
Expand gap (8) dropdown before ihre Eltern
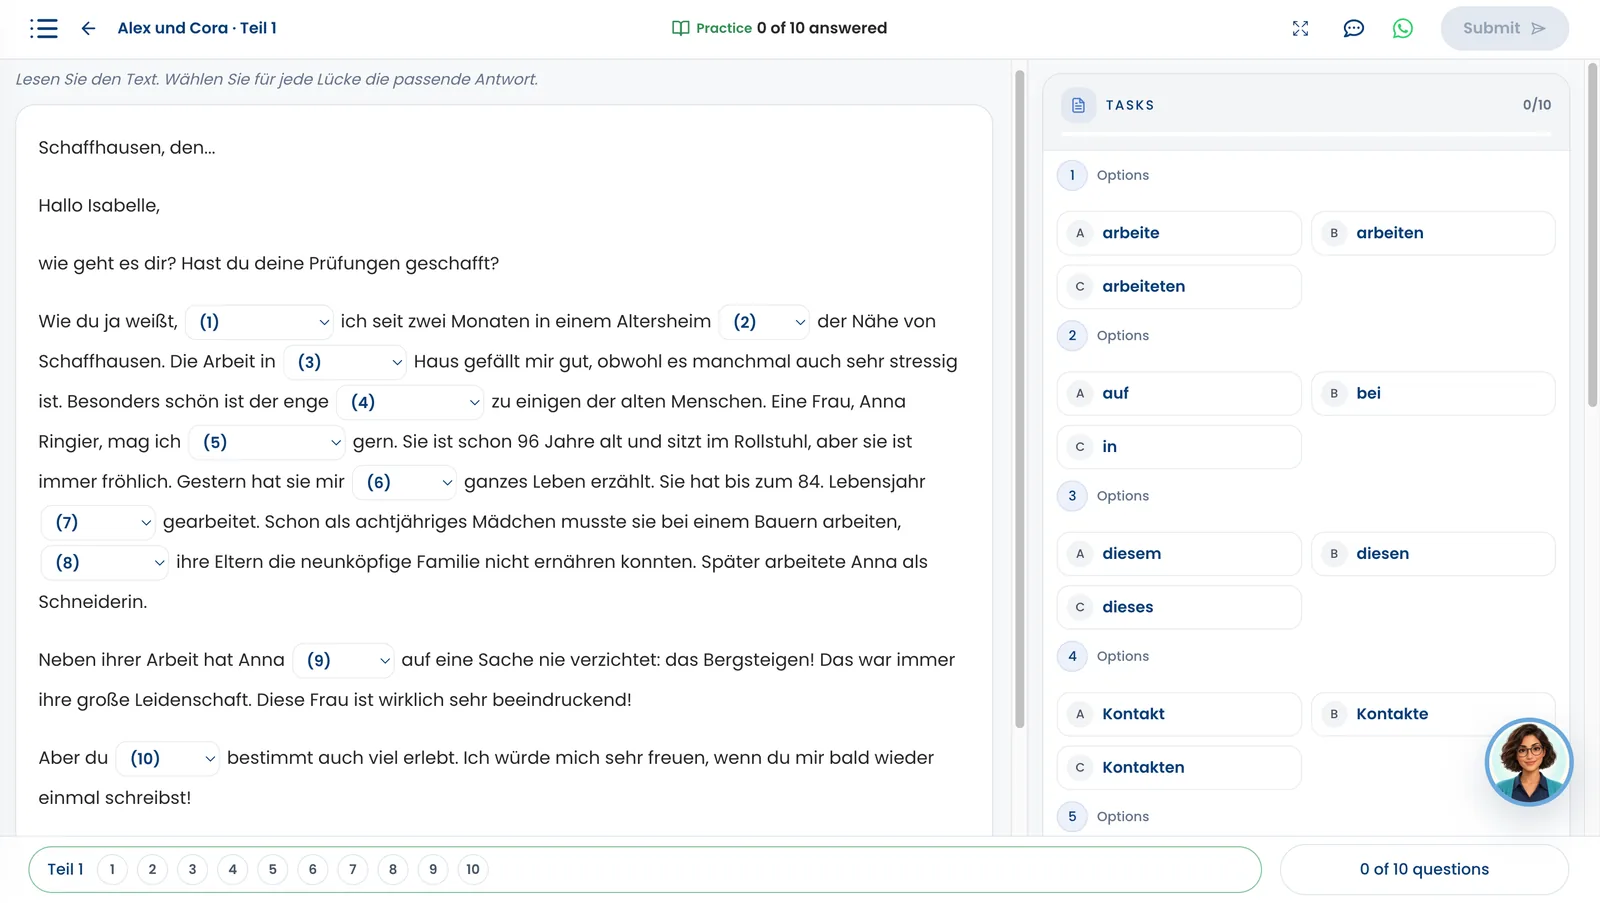[105, 562]
